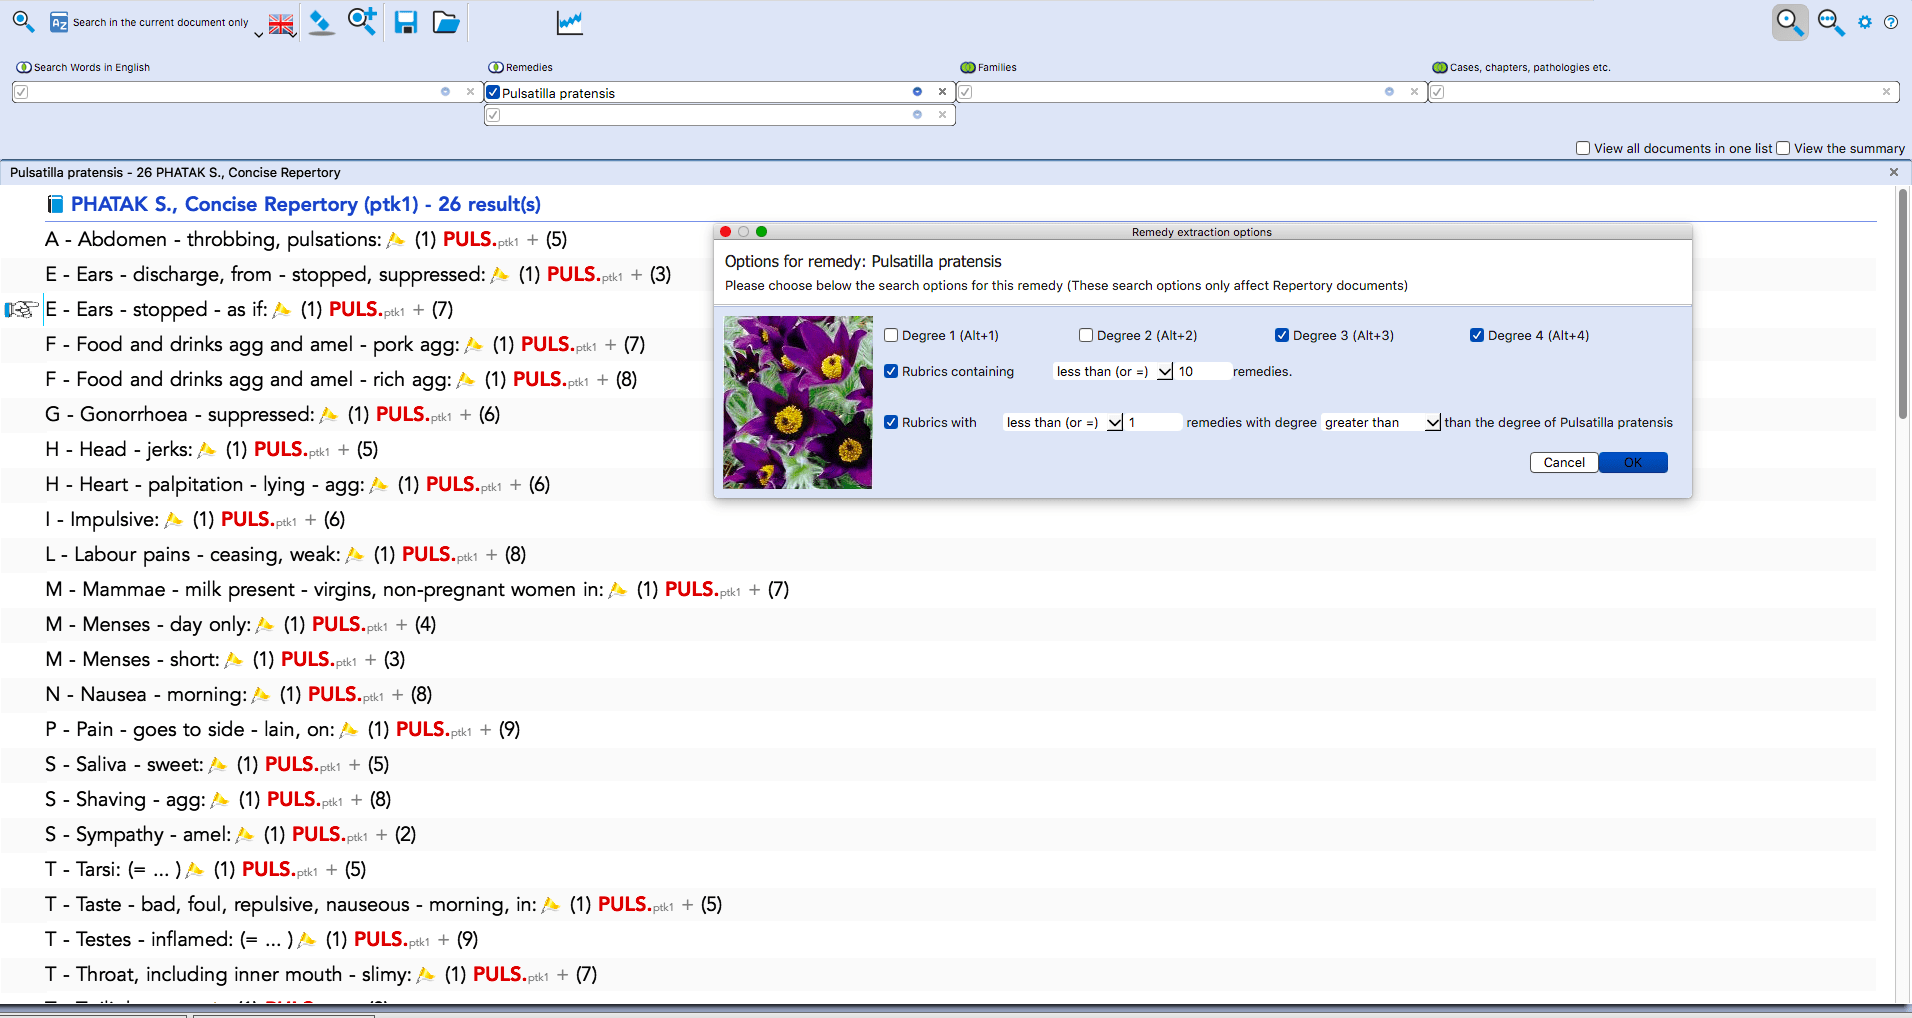Click the magnifier-with-plus search icon
The image size is (1912, 1018).
point(361,21)
